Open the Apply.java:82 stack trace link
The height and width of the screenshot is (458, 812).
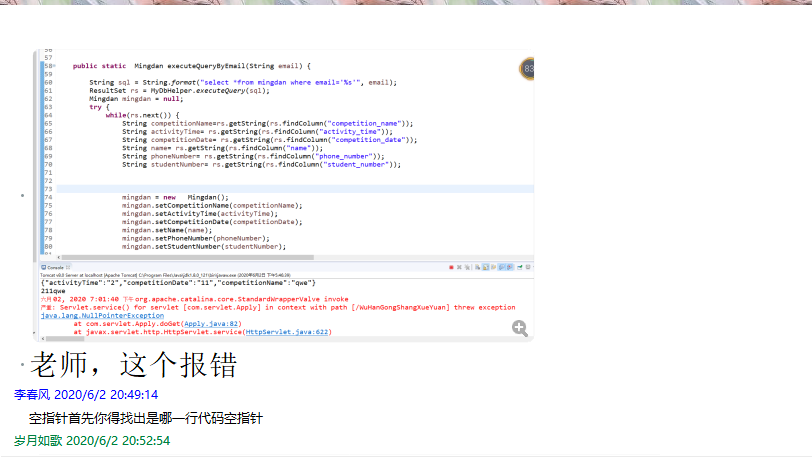[211, 324]
